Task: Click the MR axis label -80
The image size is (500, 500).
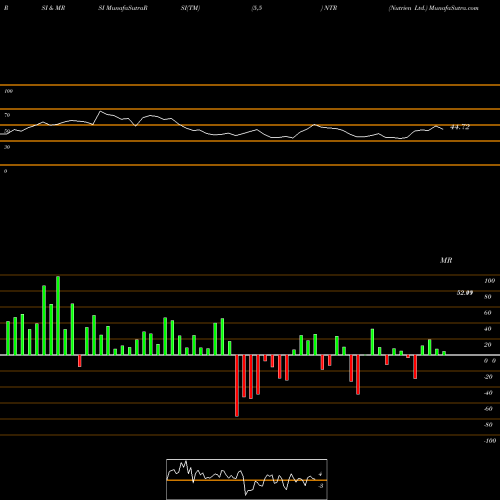Action: coord(488,425)
